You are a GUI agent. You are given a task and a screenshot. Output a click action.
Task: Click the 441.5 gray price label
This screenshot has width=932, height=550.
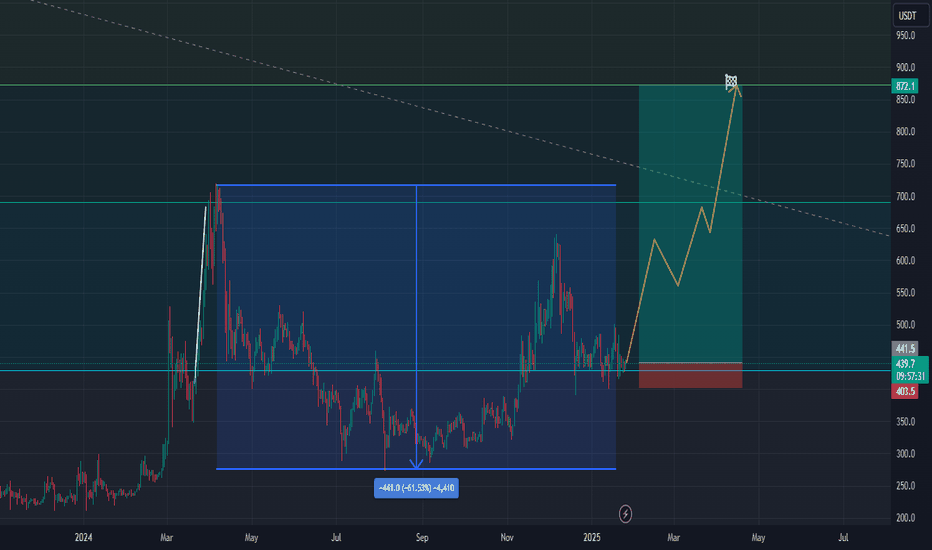click(x=905, y=348)
